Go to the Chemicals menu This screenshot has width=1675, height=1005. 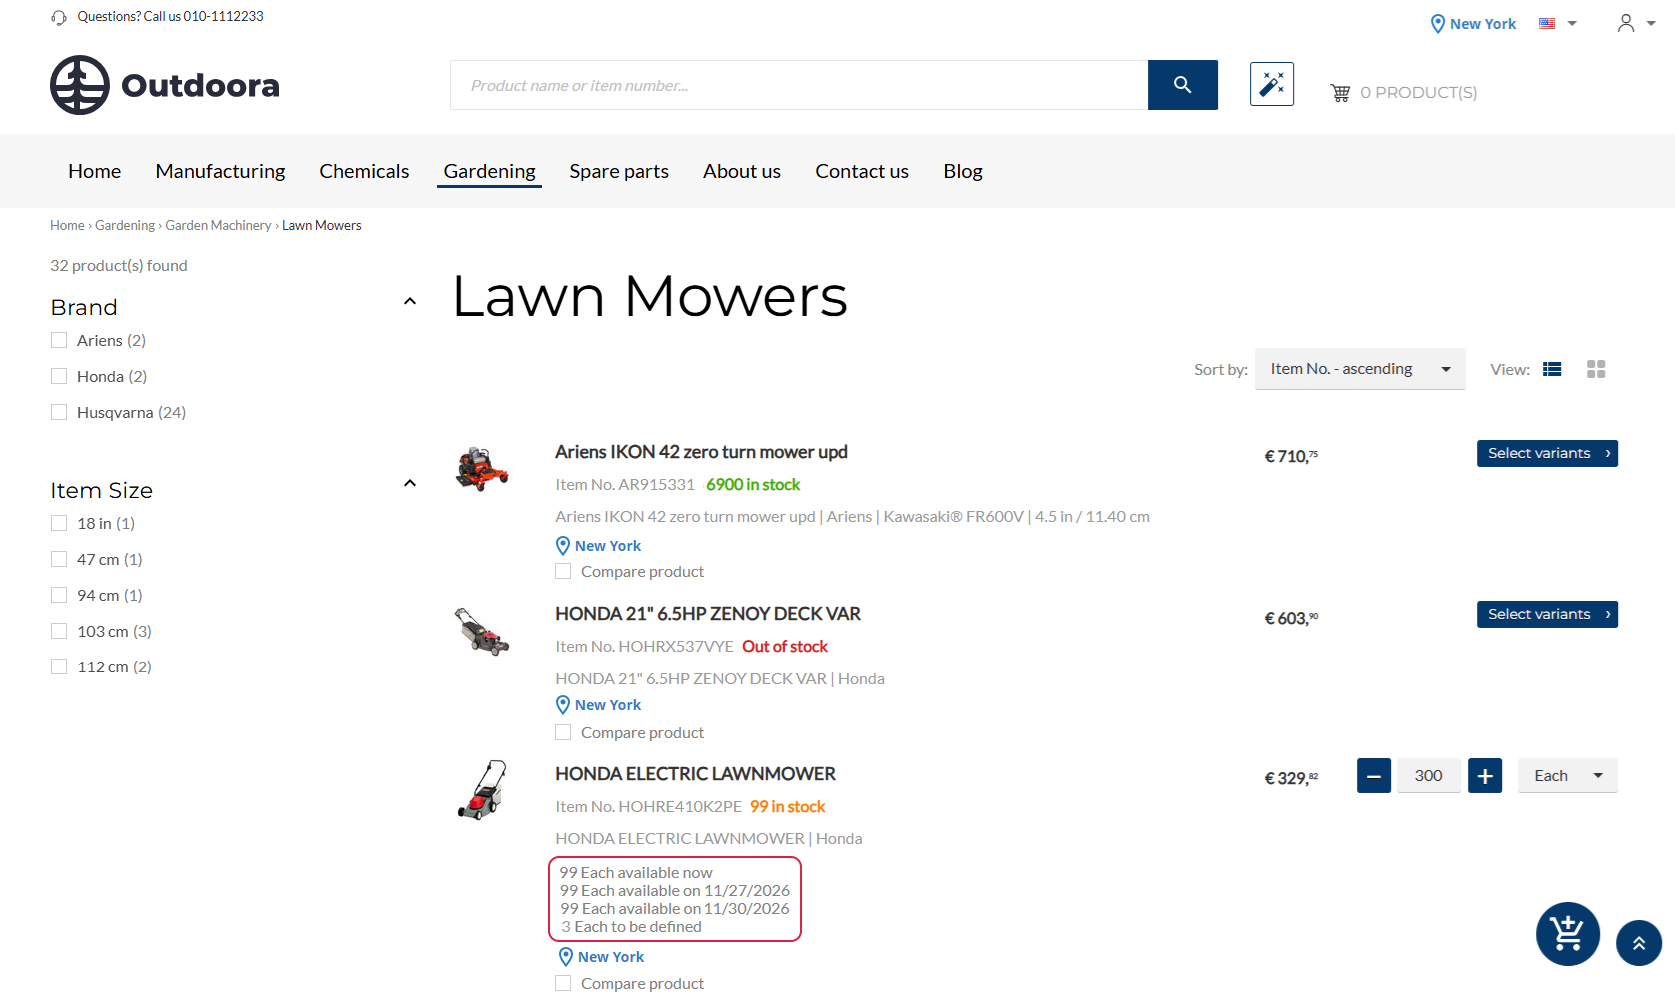364,171
